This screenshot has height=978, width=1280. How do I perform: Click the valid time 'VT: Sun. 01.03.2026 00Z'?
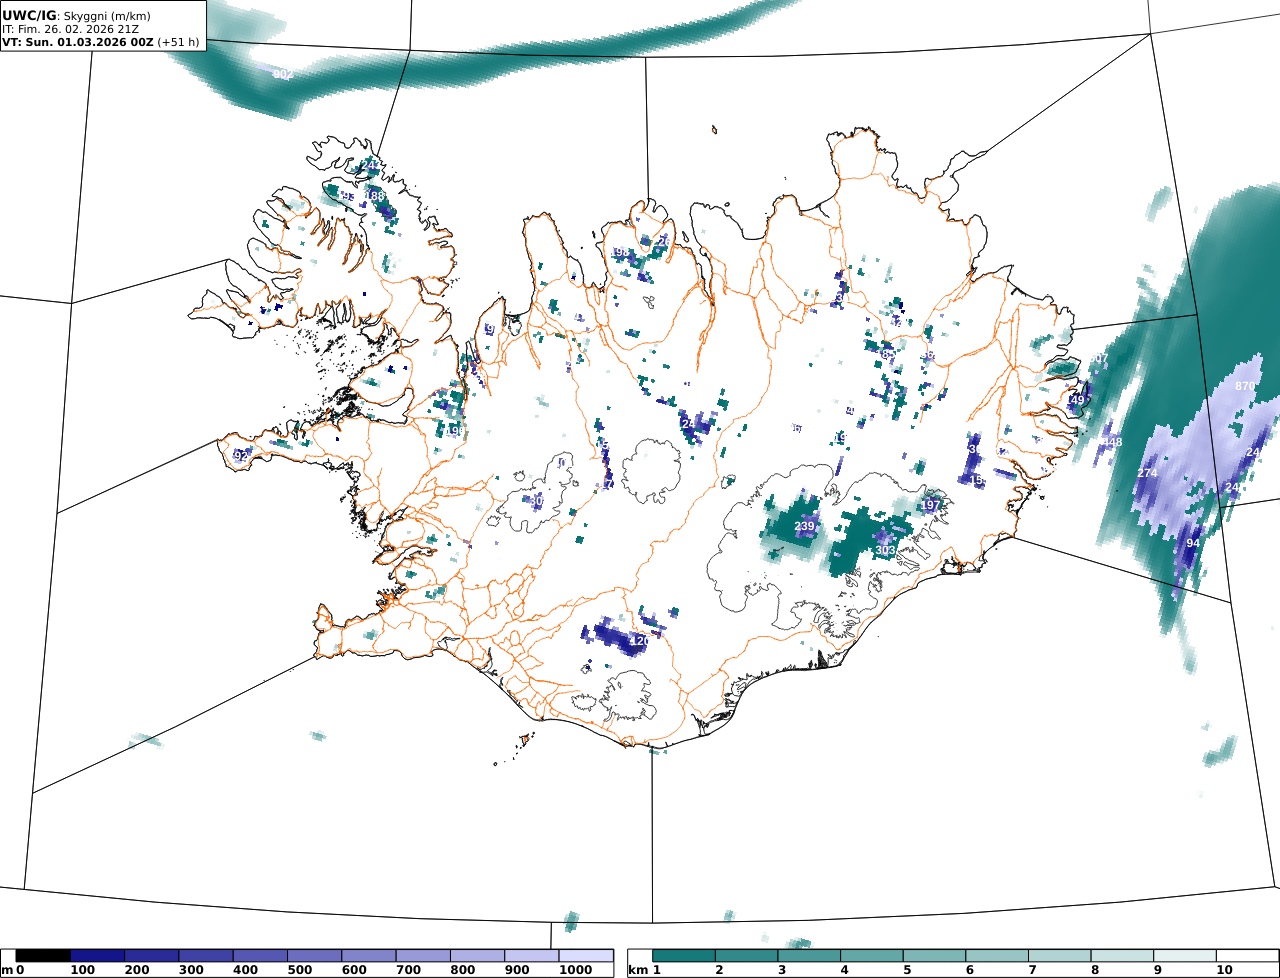coord(78,42)
